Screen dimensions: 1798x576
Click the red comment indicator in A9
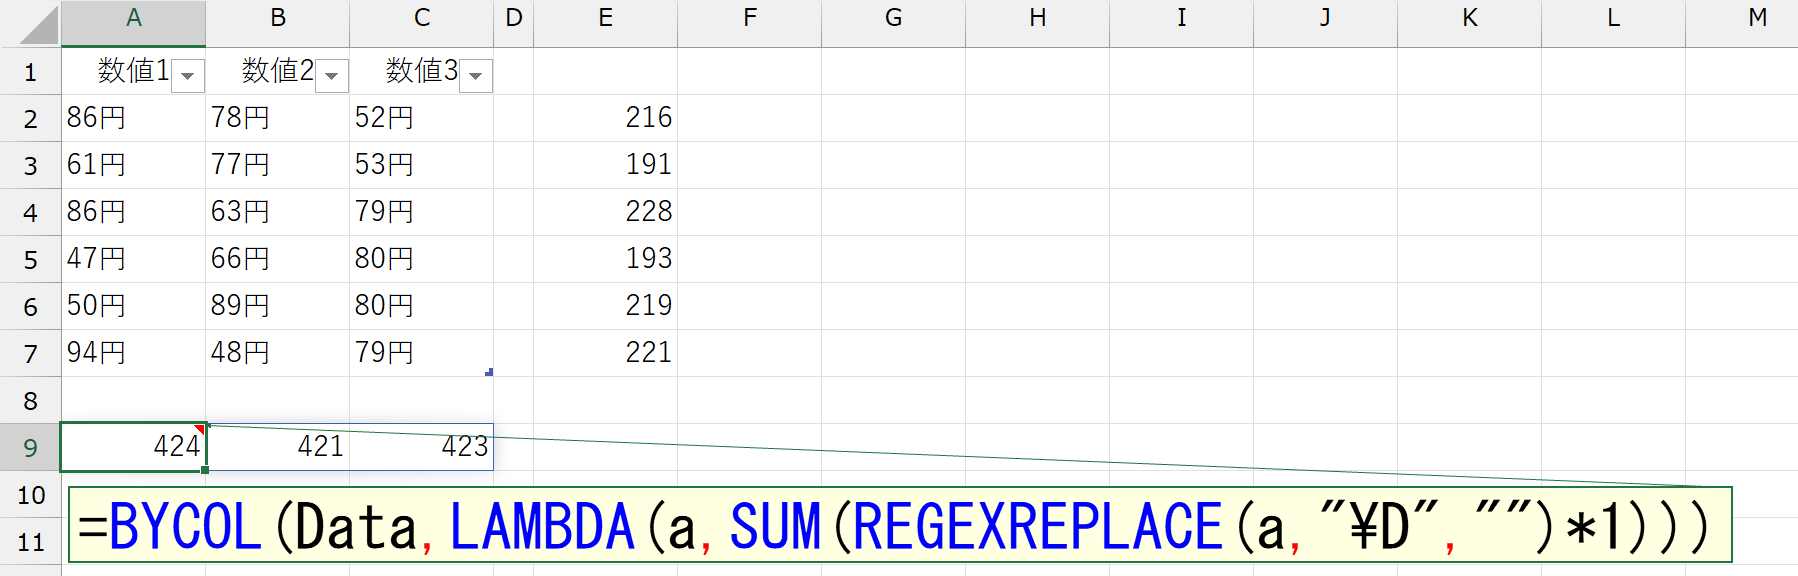[200, 429]
